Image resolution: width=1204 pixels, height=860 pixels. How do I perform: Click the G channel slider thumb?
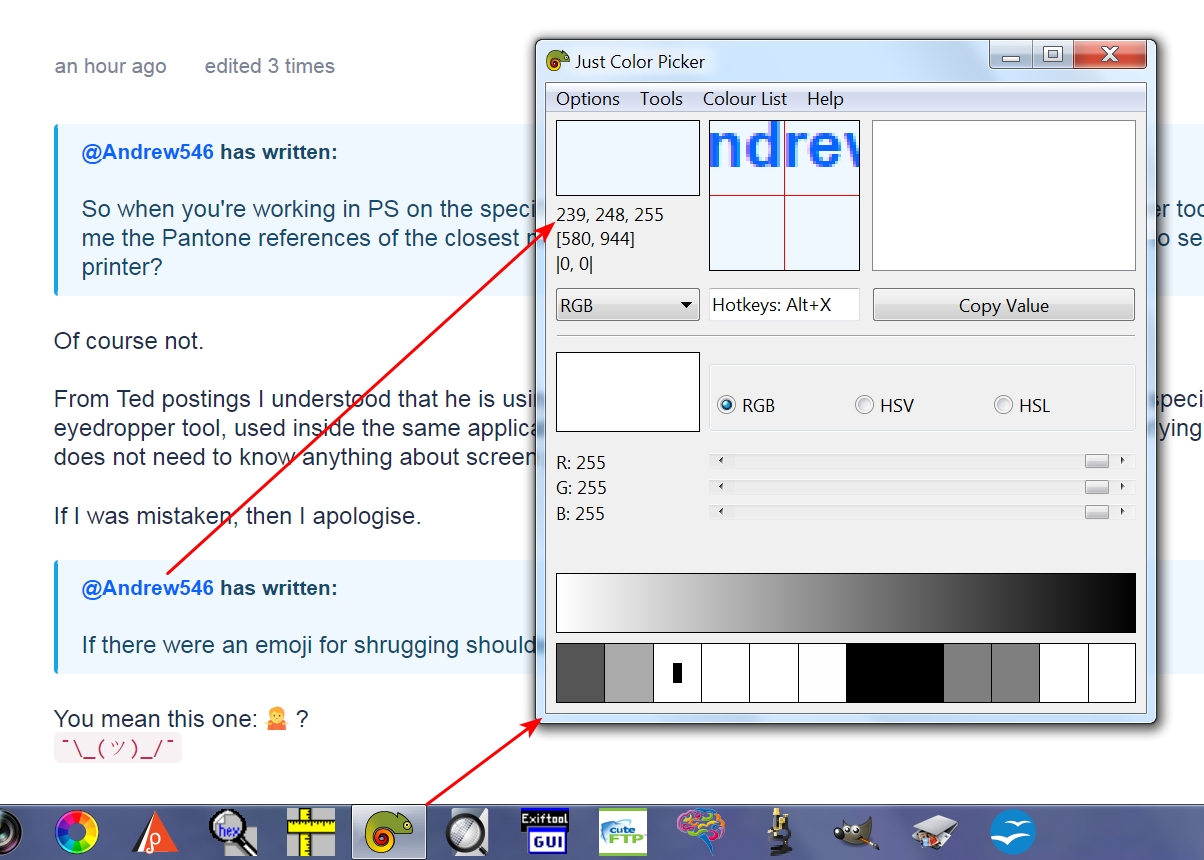coord(1097,487)
